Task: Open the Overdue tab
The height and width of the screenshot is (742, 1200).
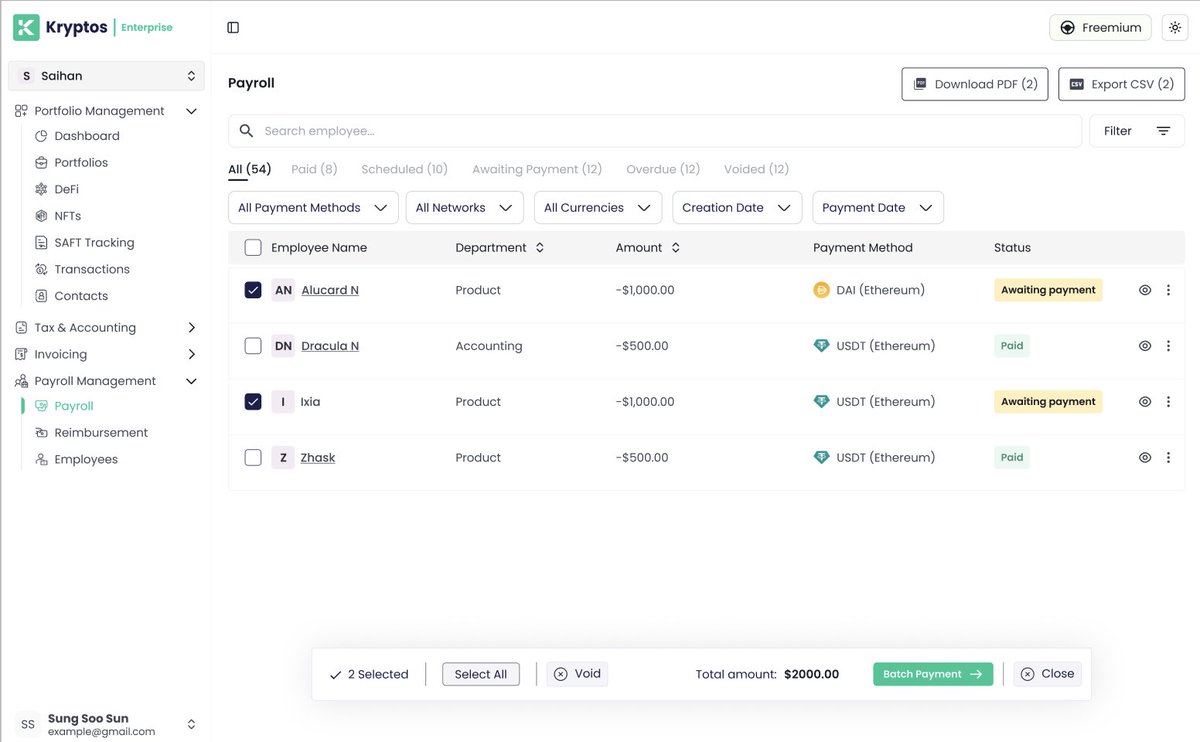Action: (x=662, y=168)
